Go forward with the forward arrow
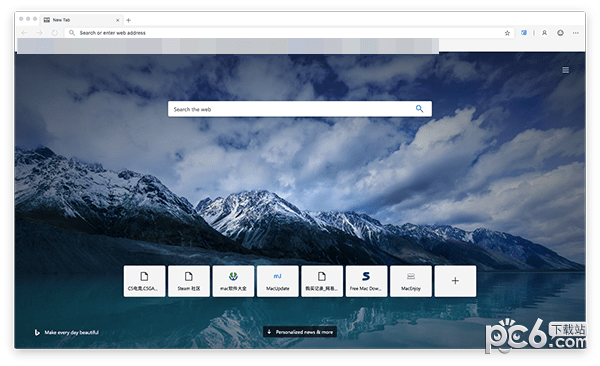 pos(39,33)
